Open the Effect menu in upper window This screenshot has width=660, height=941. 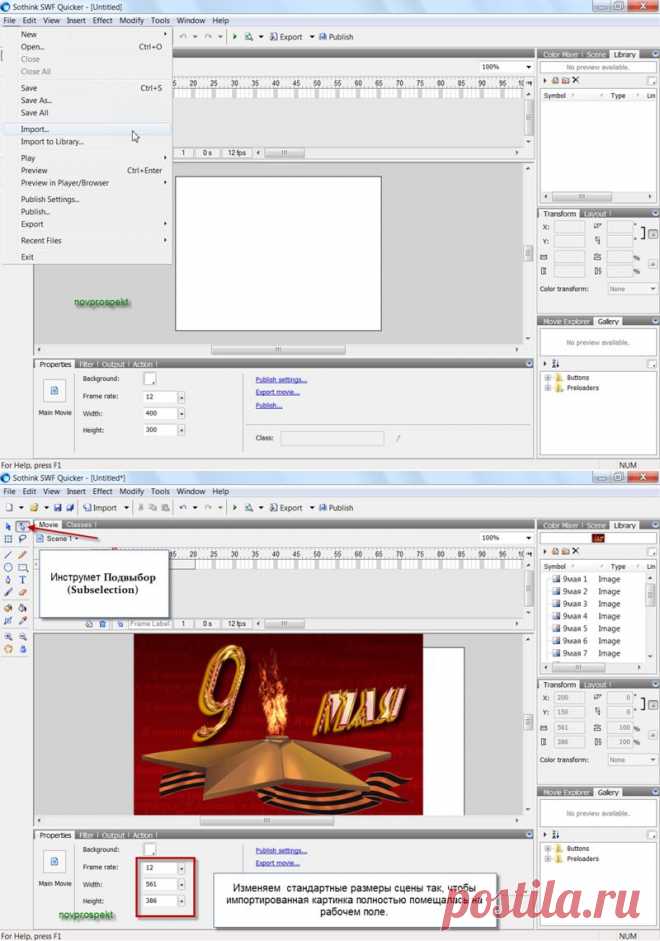pyautogui.click(x=103, y=20)
